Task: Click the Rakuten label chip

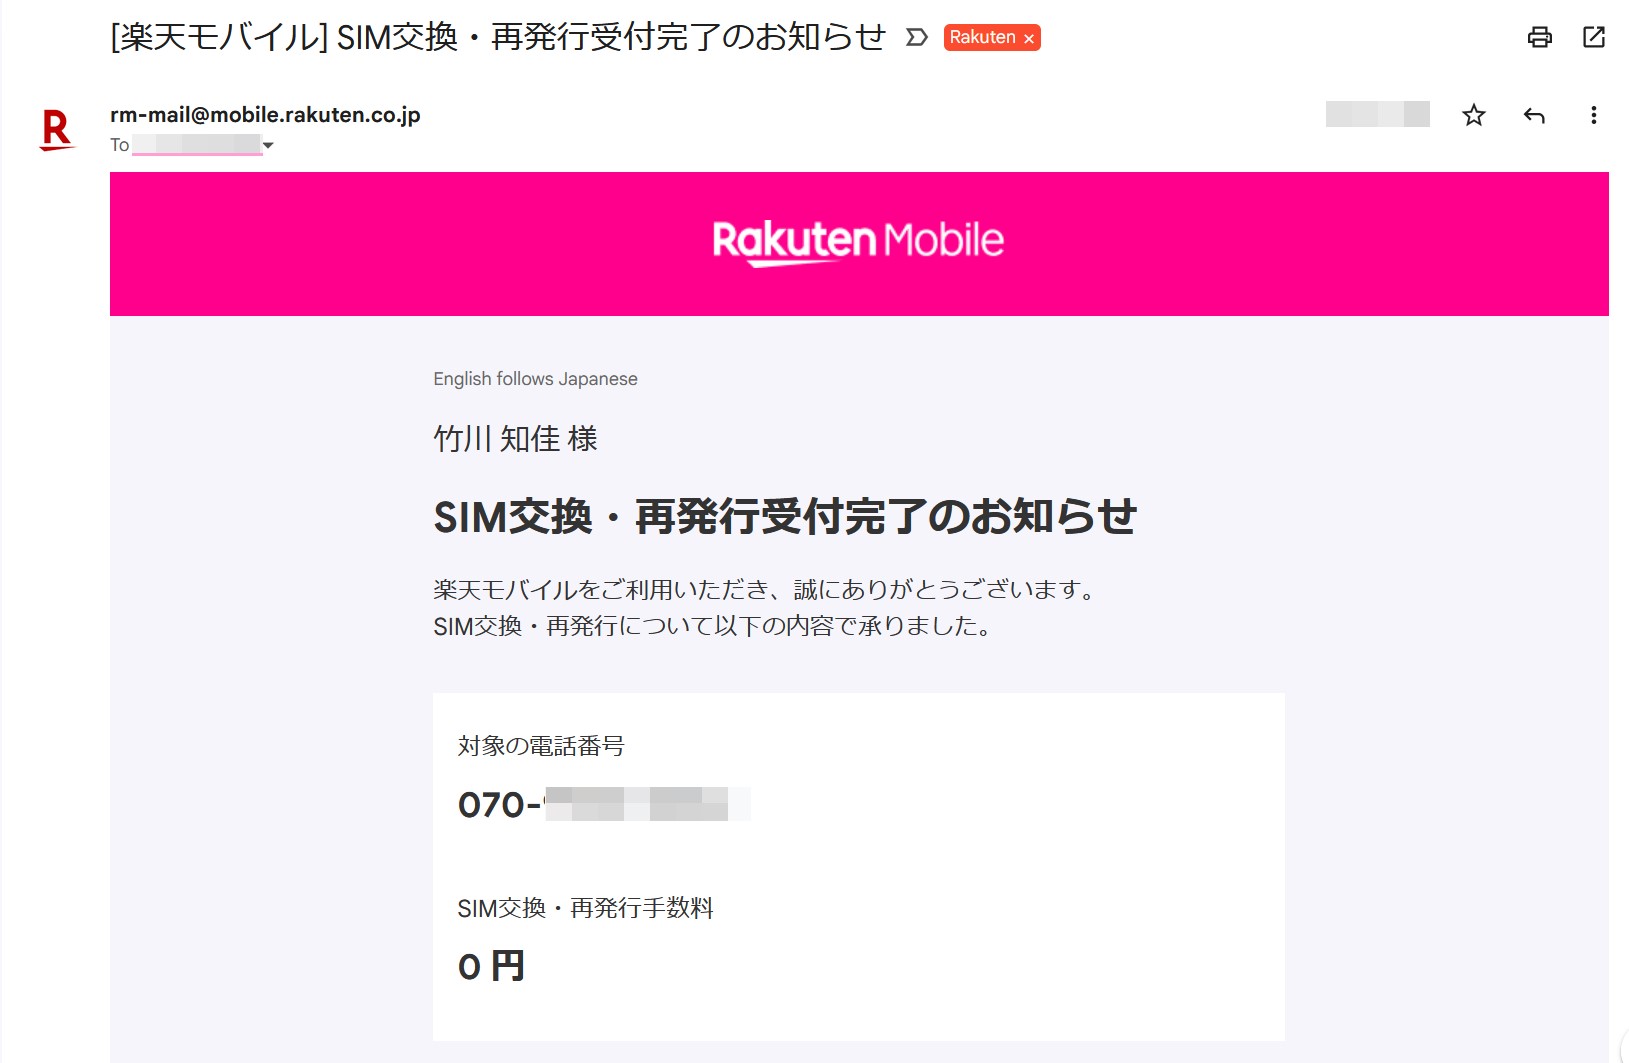Action: pyautogui.click(x=982, y=37)
